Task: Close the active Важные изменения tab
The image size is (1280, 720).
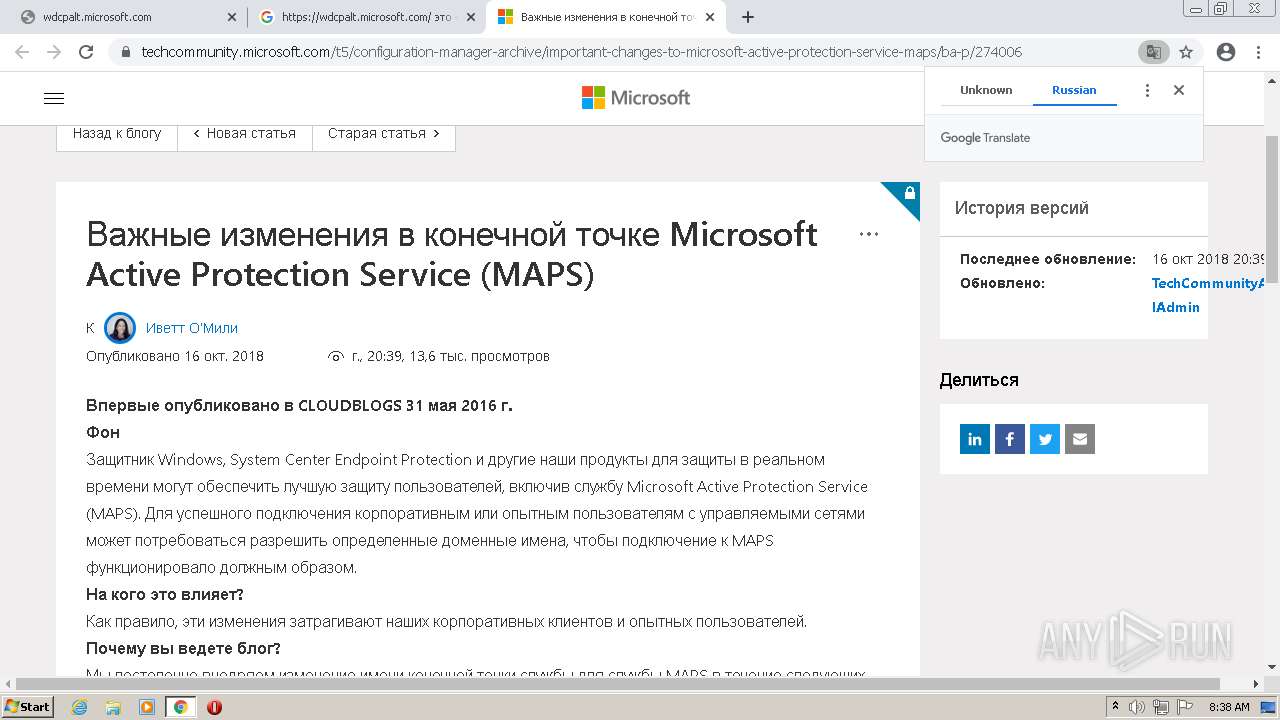Action: (x=710, y=17)
